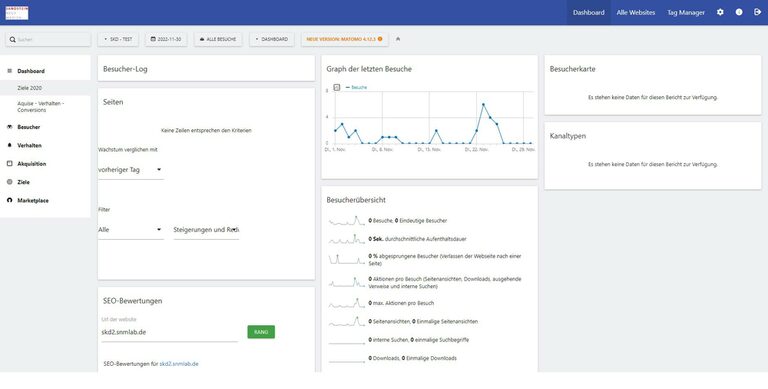The image size is (768, 389).
Task: Click the calendar icon for date 2022-11-30
Action: 153,39
